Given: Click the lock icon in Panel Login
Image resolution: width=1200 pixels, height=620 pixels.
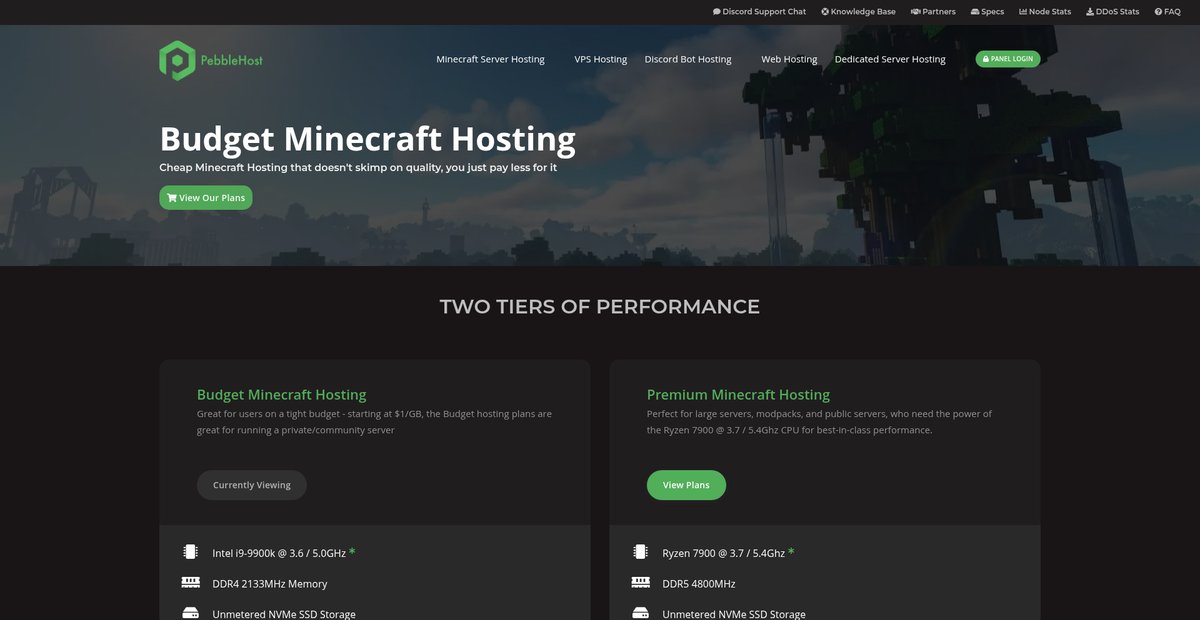Looking at the screenshot, I should (986, 59).
